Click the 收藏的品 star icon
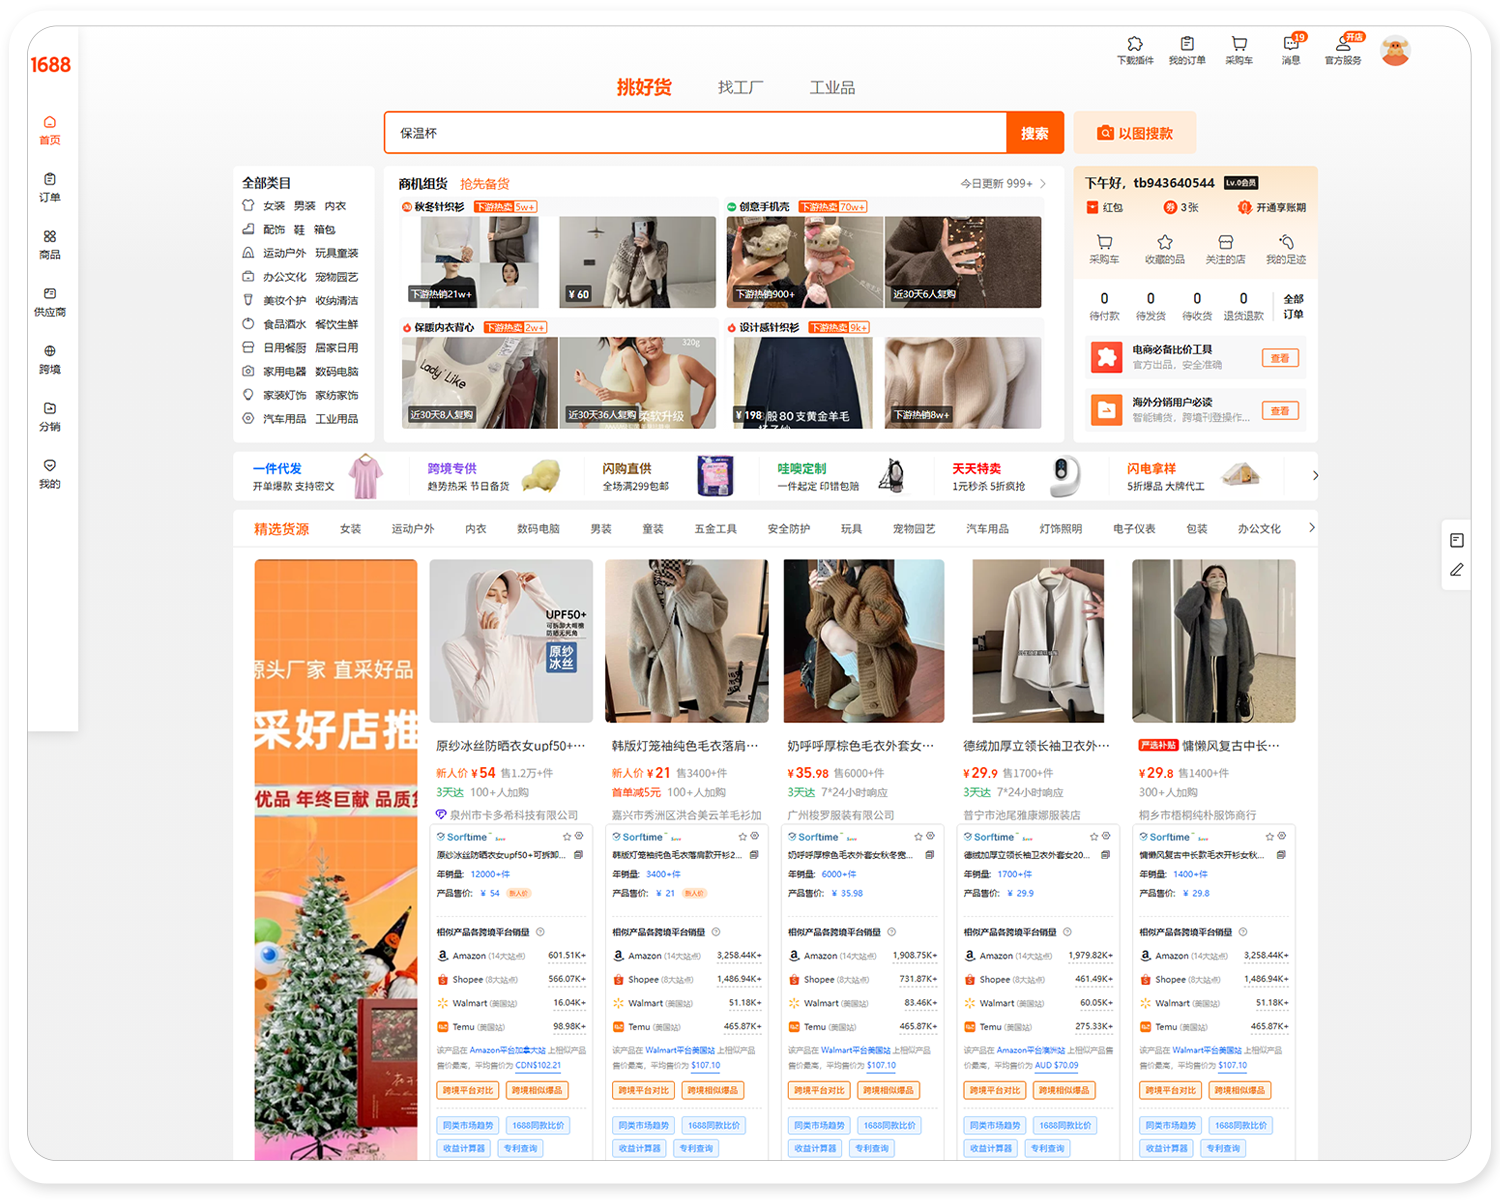Viewport: 1500px width, 1200px height. pos(1165,243)
